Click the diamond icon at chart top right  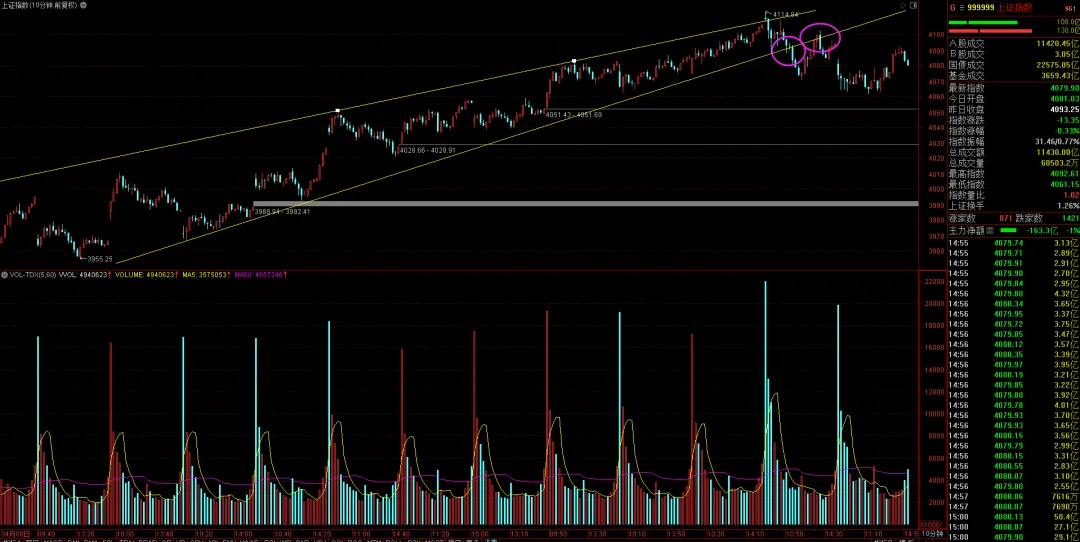pos(903,6)
